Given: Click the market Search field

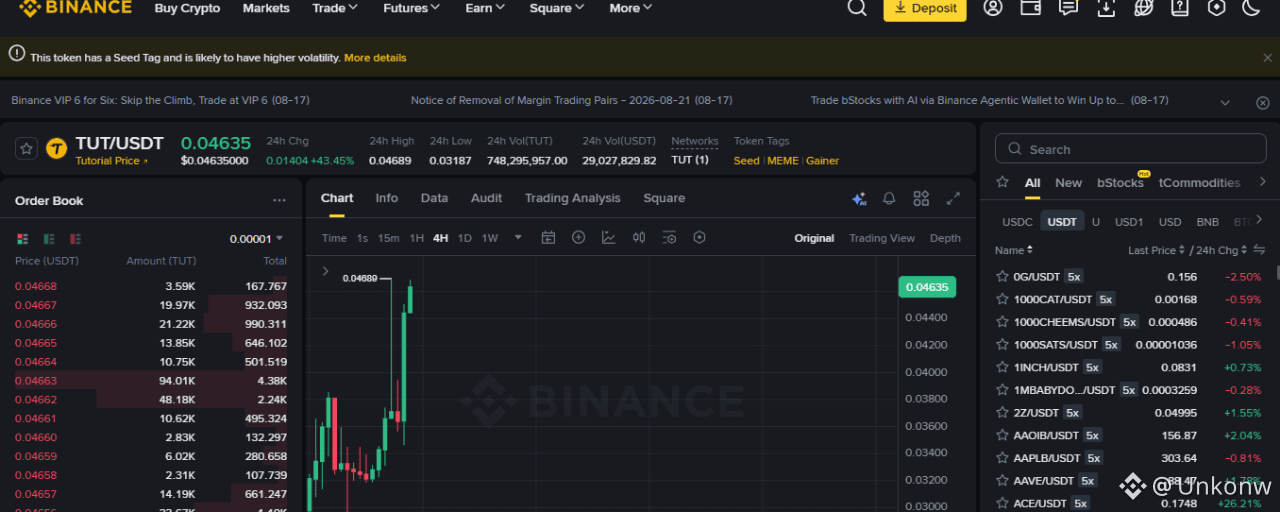Looking at the screenshot, I should pyautogui.click(x=1130, y=149).
